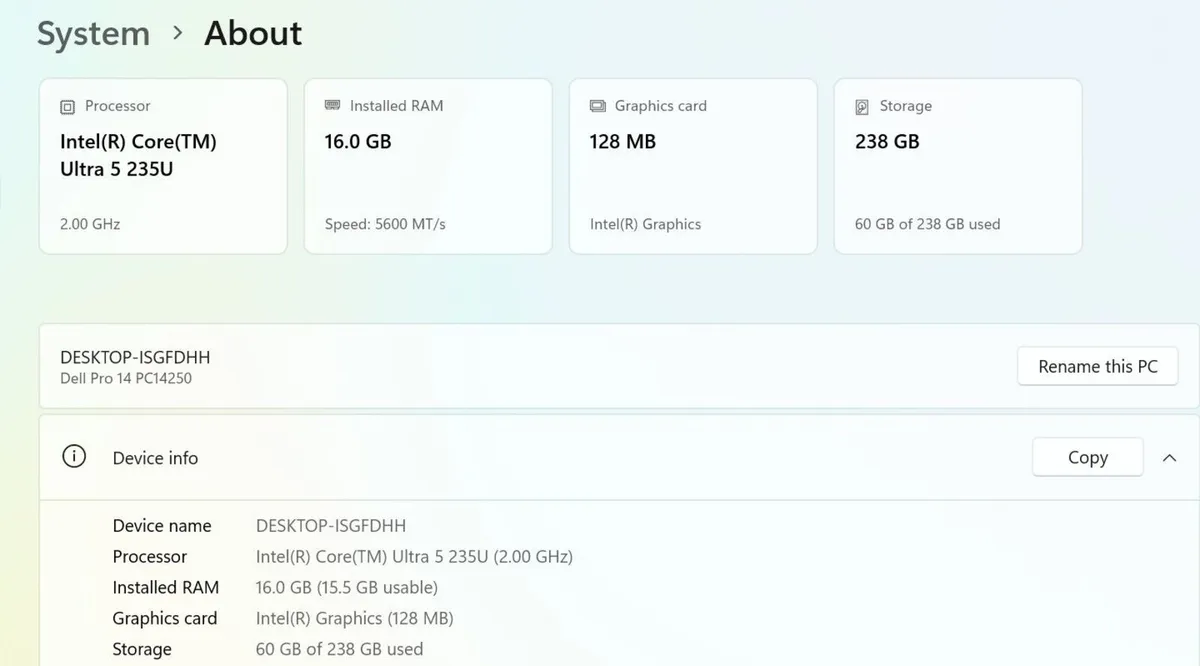Screen dimensions: 1200x666
Task: Copy device info to clipboard
Action: [x=1087, y=457]
